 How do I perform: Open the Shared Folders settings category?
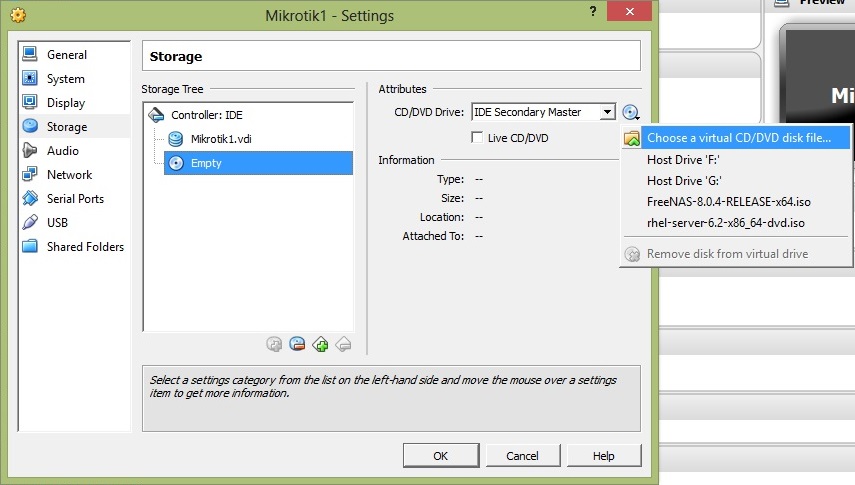(74, 247)
